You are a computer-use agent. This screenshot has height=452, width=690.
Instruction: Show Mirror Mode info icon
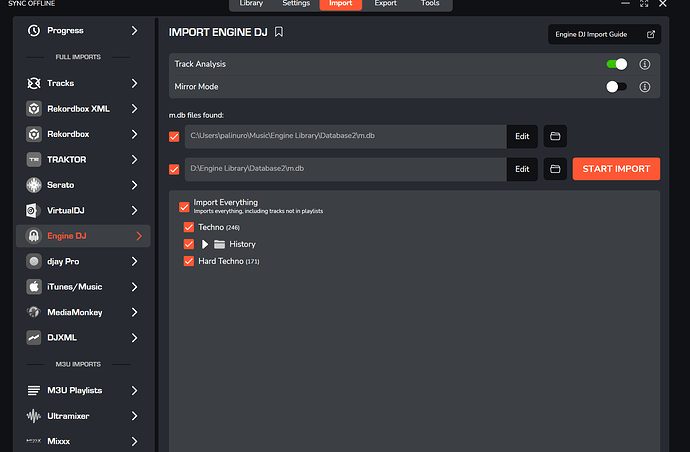(645, 87)
